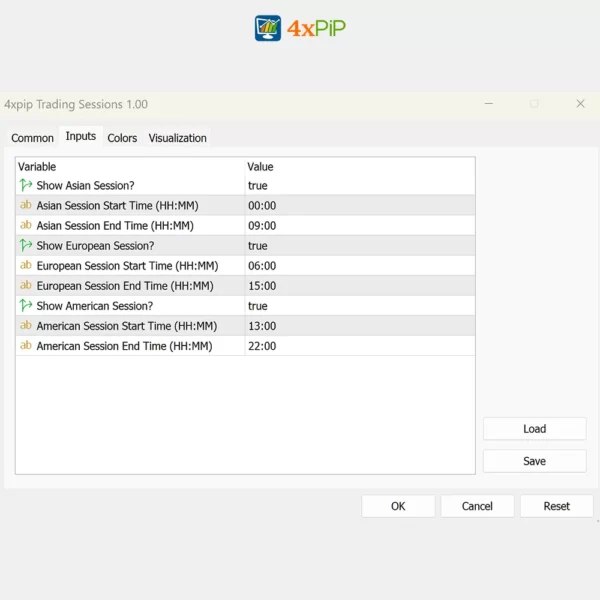600x600 pixels.
Task: Toggle the Show European Session true value
Action: pyautogui.click(x=258, y=246)
